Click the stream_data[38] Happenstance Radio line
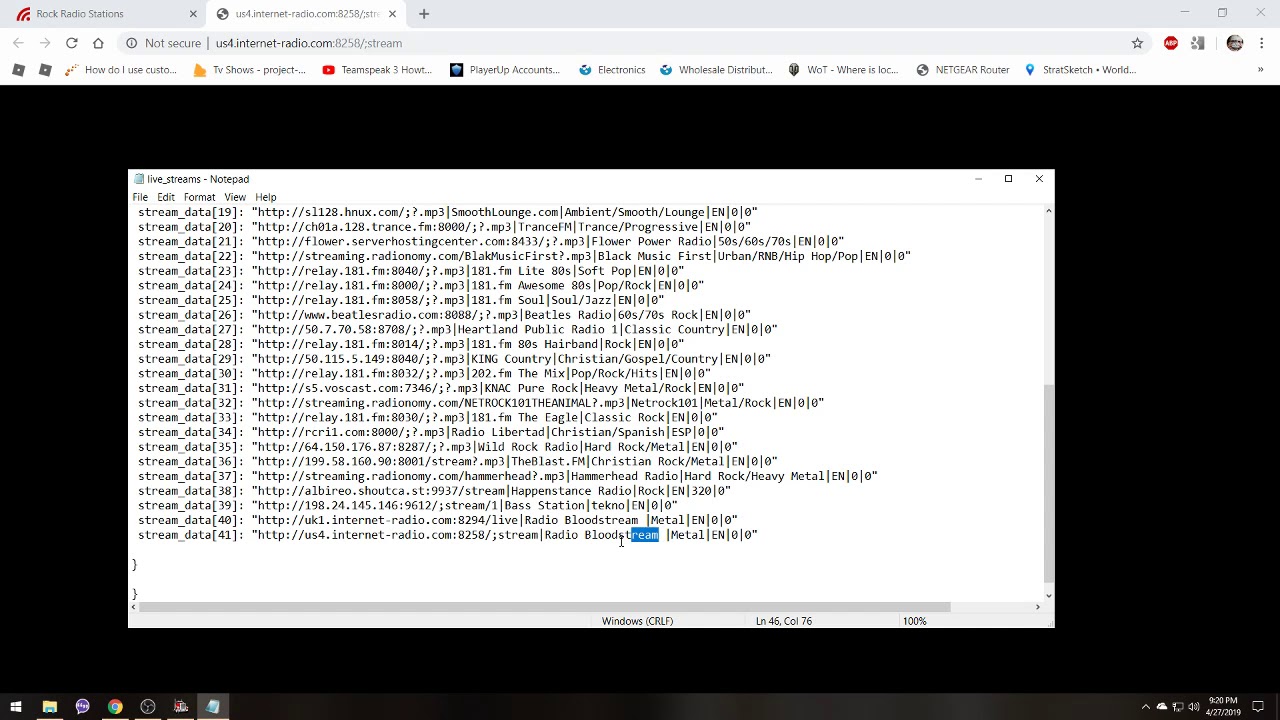This screenshot has width=1280, height=720. click(x=434, y=491)
